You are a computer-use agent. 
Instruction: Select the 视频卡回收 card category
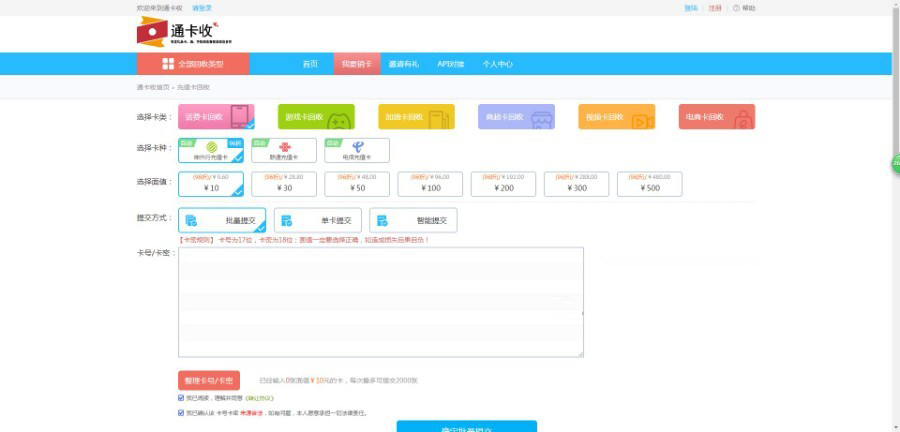616,117
